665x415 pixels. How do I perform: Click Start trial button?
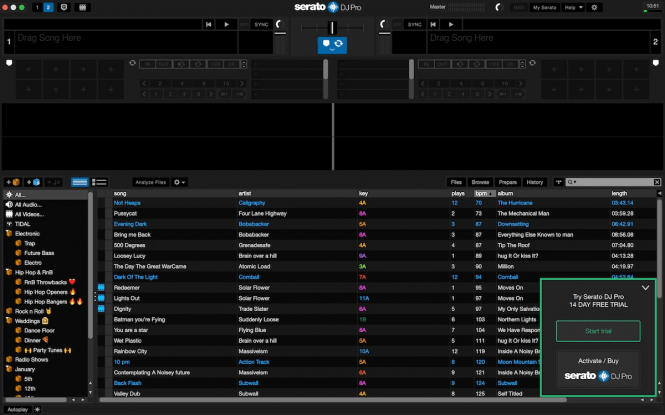tap(598, 331)
